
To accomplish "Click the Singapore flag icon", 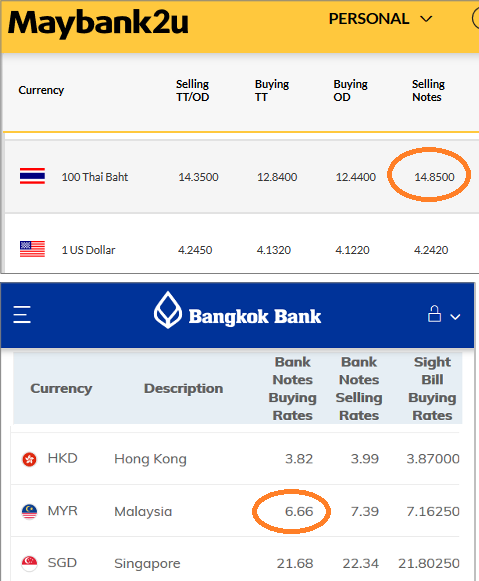I will [29, 563].
